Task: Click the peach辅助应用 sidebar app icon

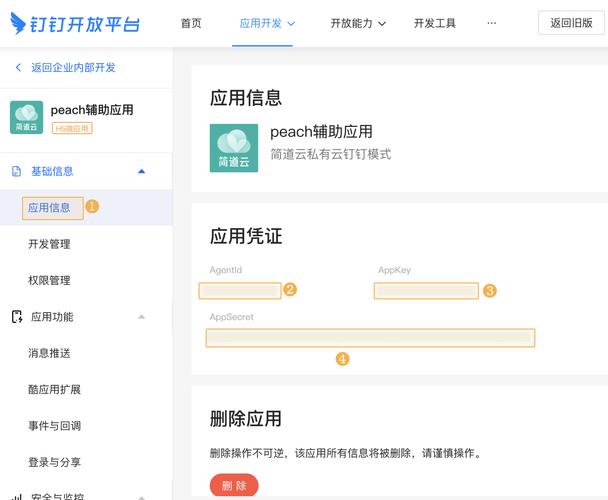Action: coord(26,117)
